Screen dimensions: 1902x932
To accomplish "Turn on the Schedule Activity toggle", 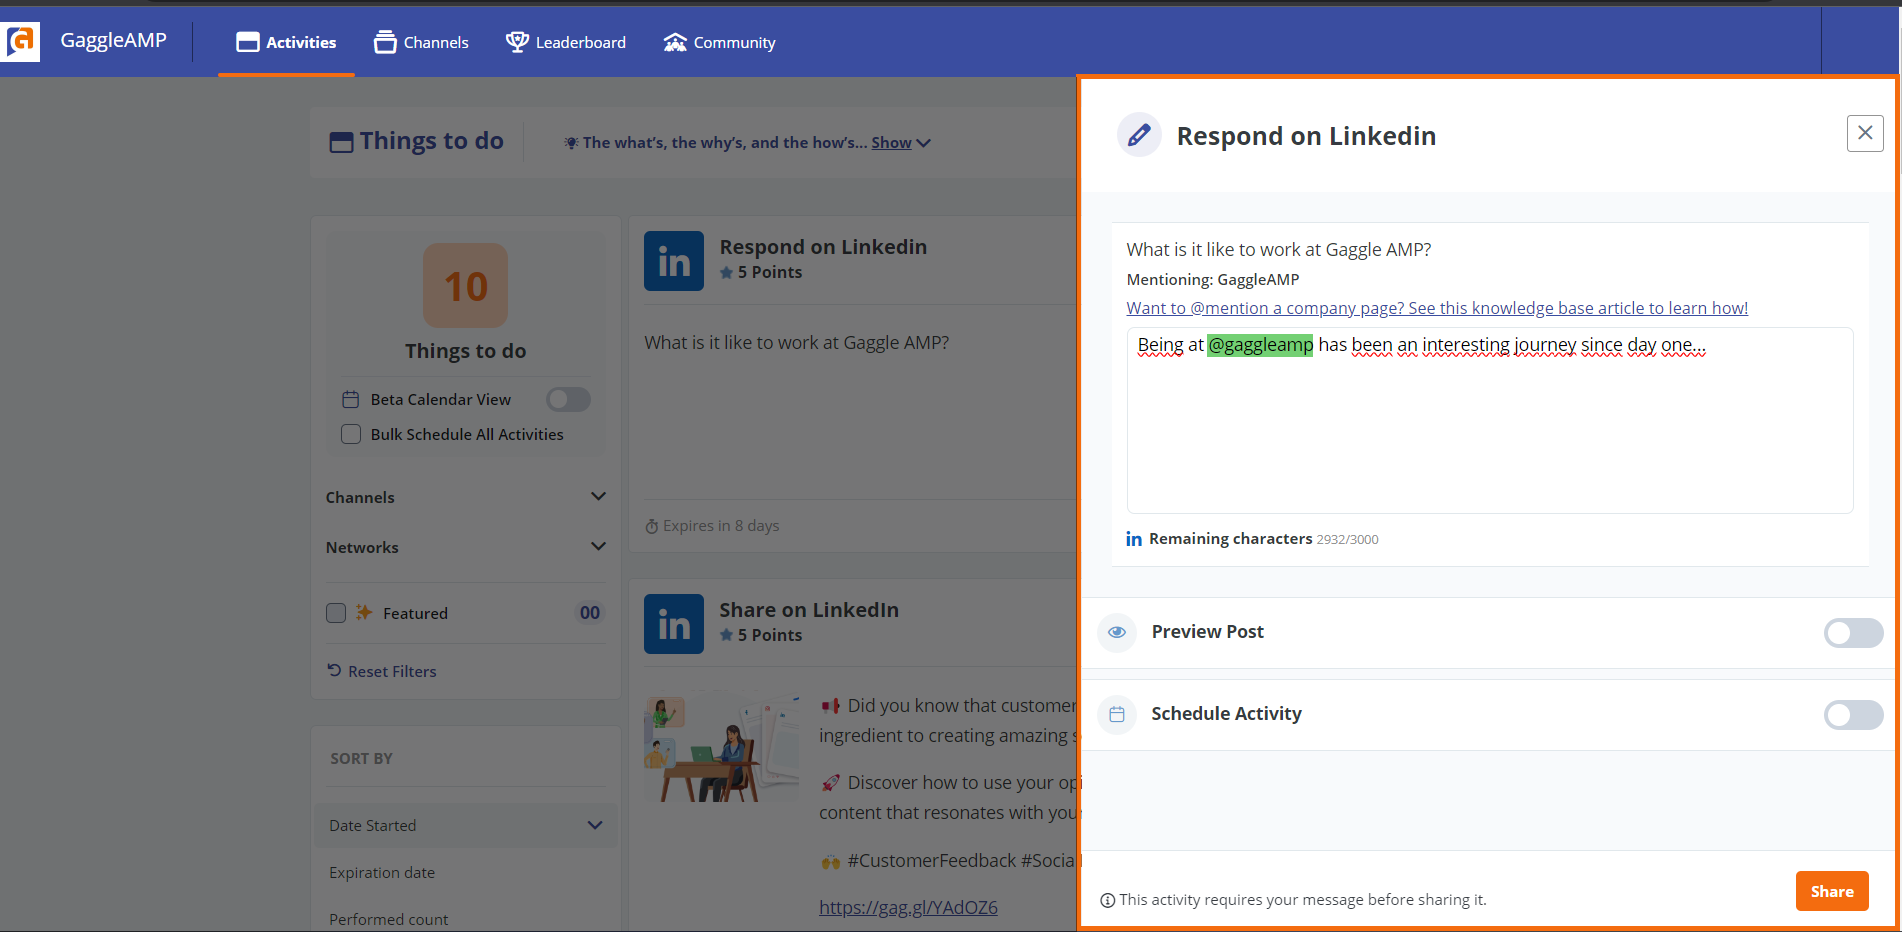I will tap(1853, 714).
